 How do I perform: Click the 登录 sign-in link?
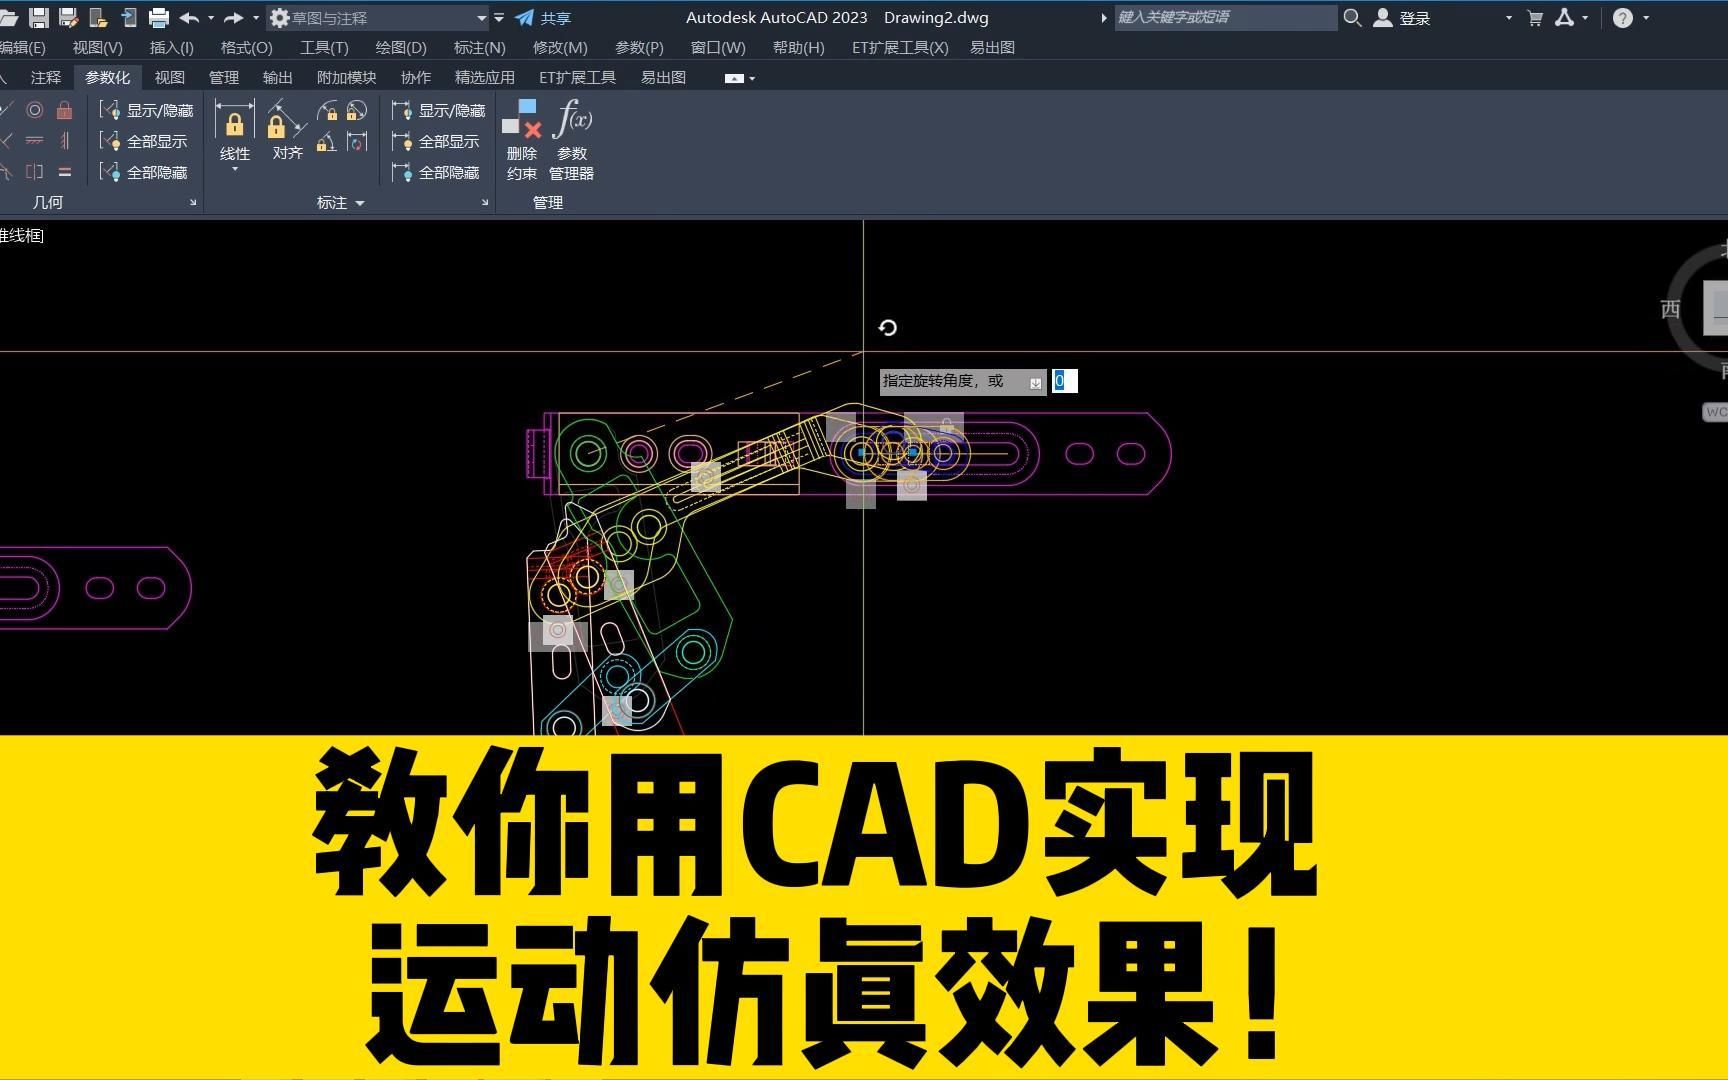coord(1415,17)
